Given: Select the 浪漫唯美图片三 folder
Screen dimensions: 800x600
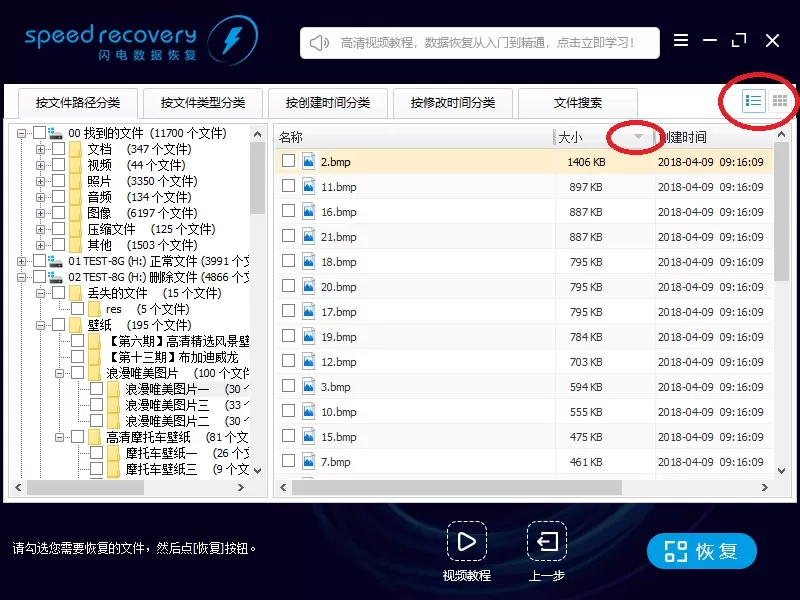Looking at the screenshot, I should [x=167, y=405].
